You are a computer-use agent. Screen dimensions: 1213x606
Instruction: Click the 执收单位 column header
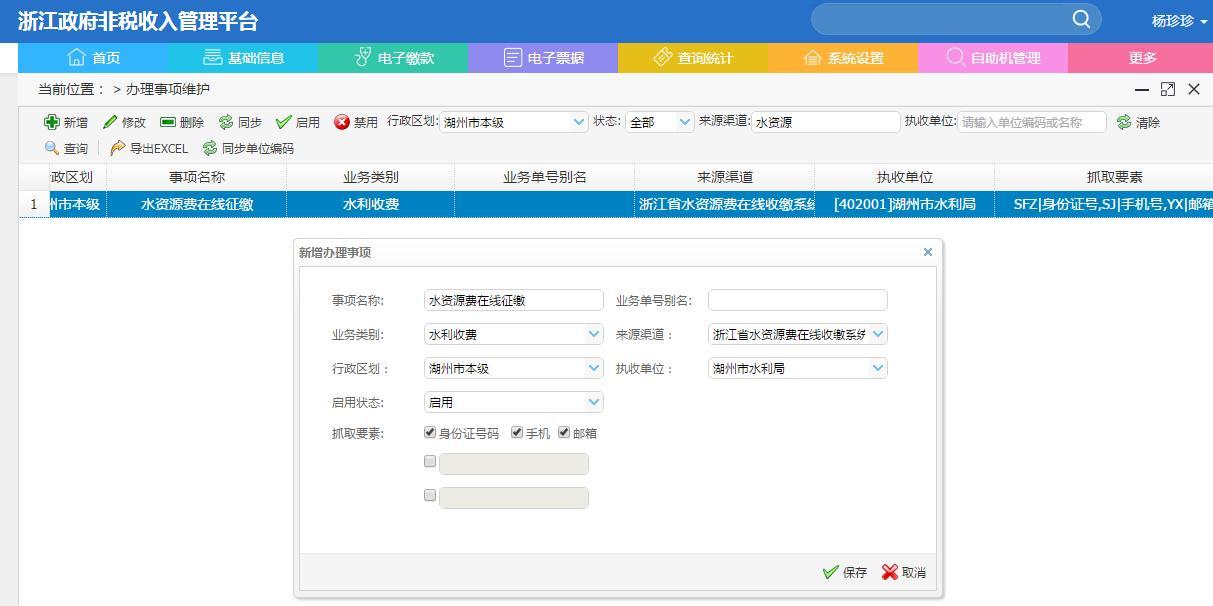click(x=904, y=177)
